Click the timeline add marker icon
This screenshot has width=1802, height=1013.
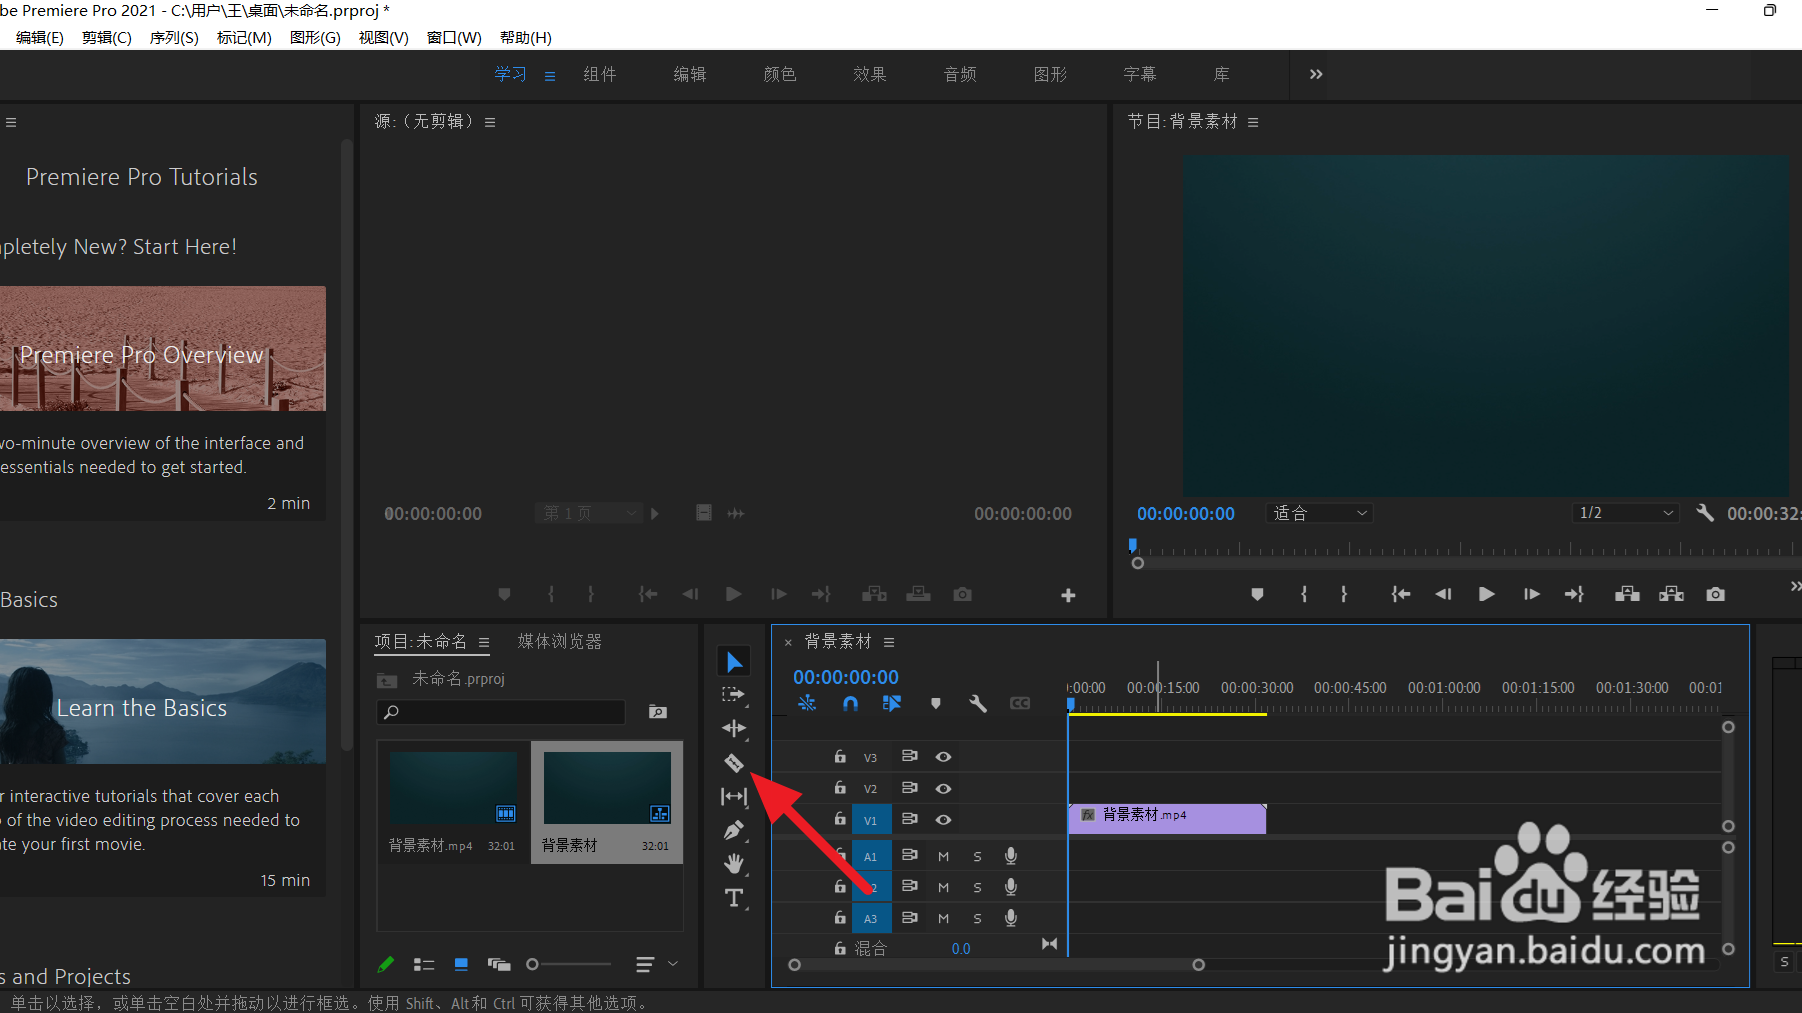[936, 704]
